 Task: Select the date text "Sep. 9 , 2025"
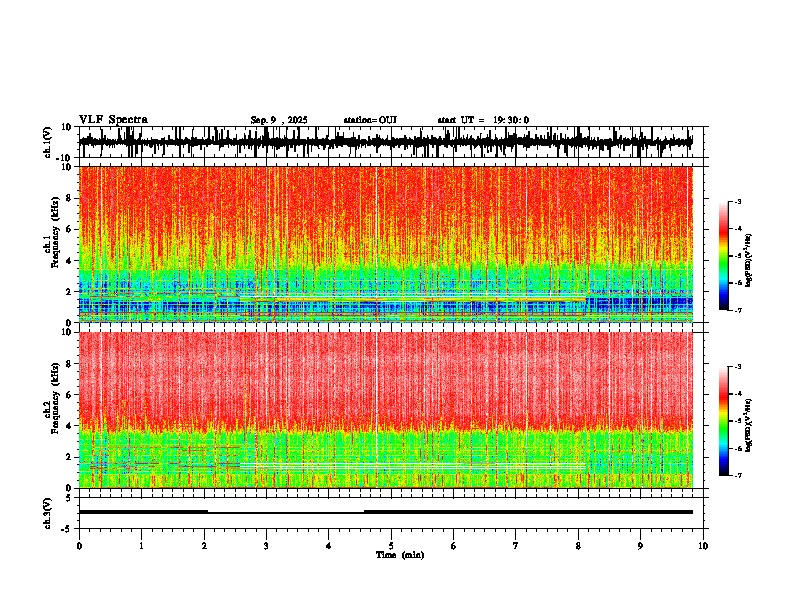click(279, 120)
